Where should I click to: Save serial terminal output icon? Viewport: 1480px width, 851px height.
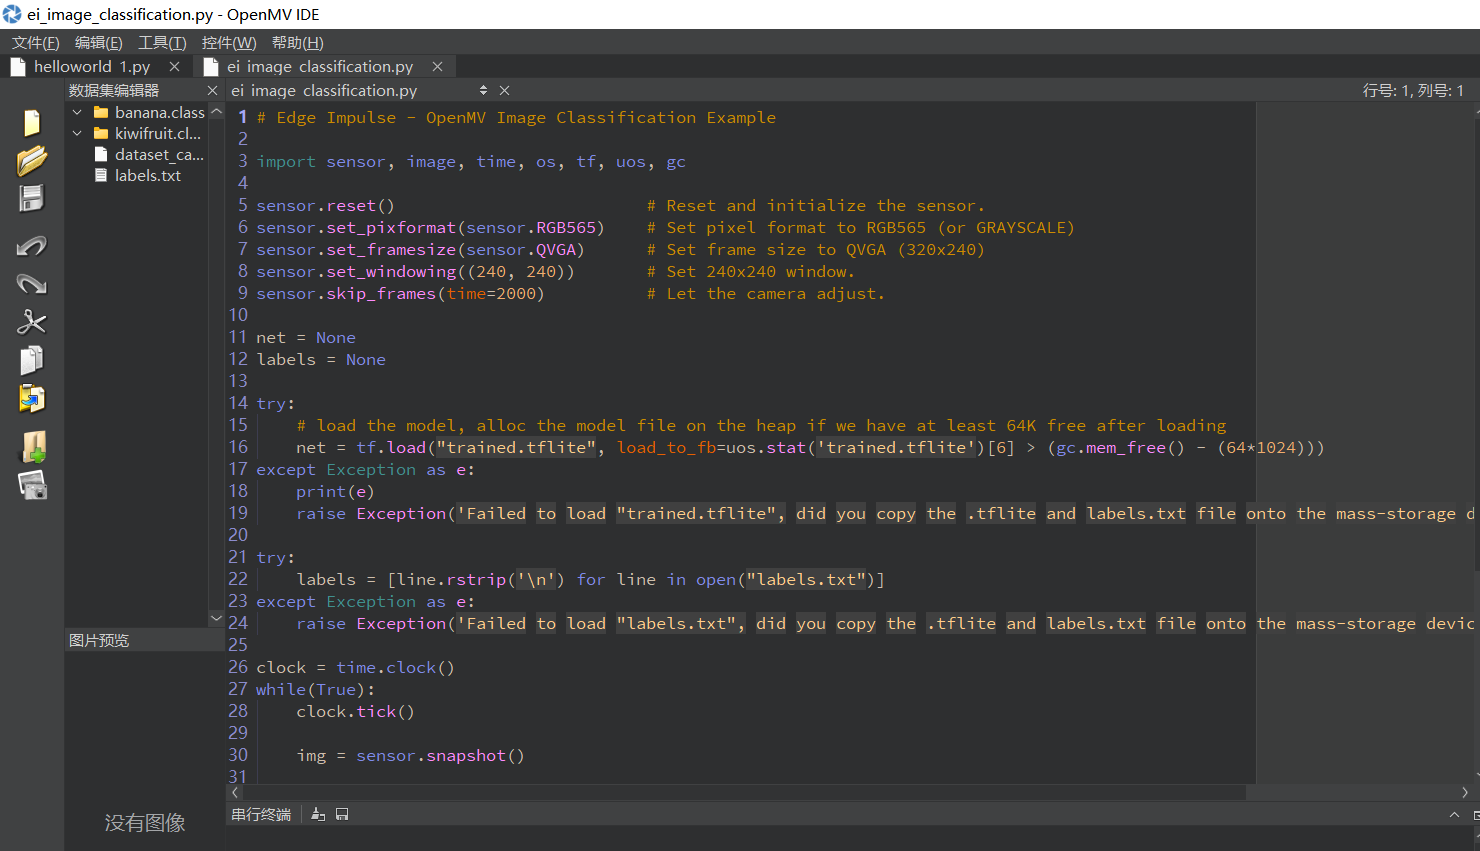pyautogui.click(x=342, y=814)
